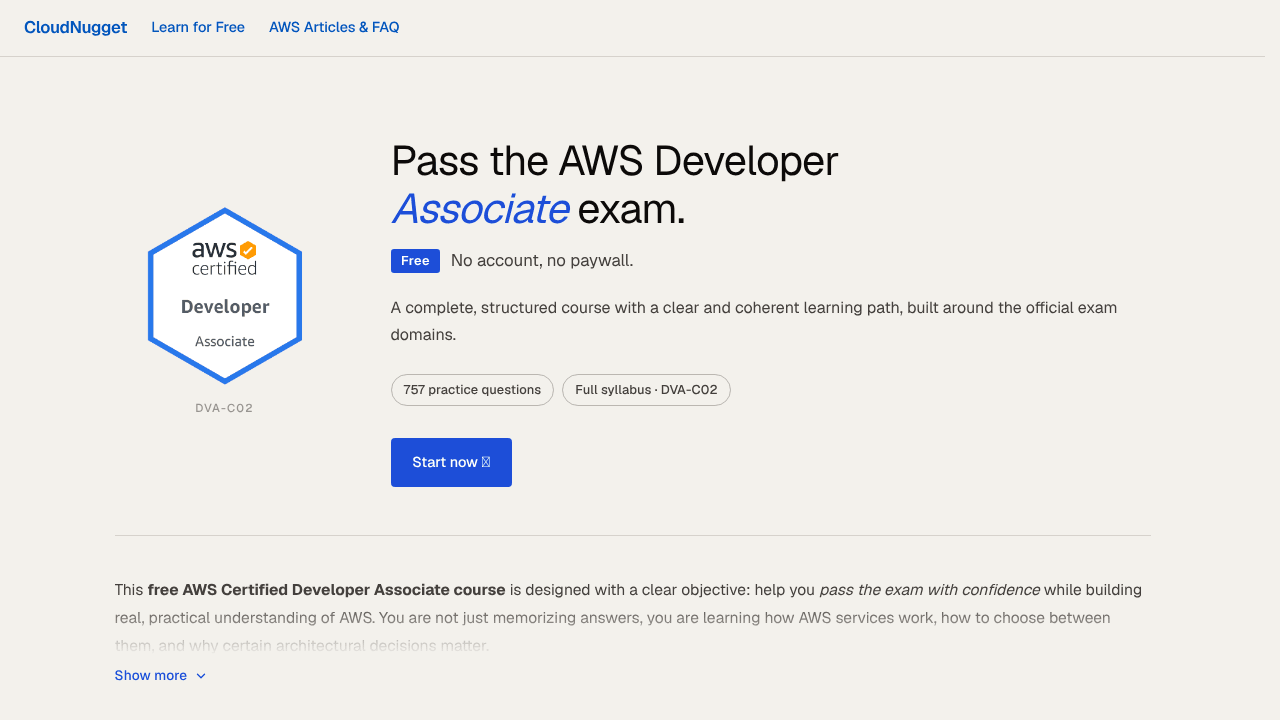1280x720 pixels.
Task: Expand description with Show more
Action: coord(160,676)
